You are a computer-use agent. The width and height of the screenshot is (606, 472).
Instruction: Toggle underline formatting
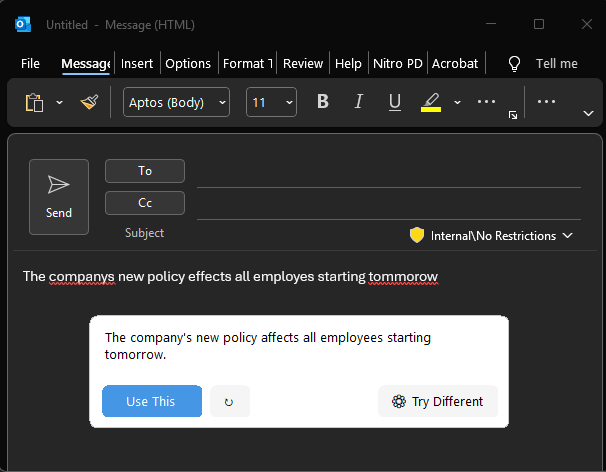pyautogui.click(x=395, y=102)
